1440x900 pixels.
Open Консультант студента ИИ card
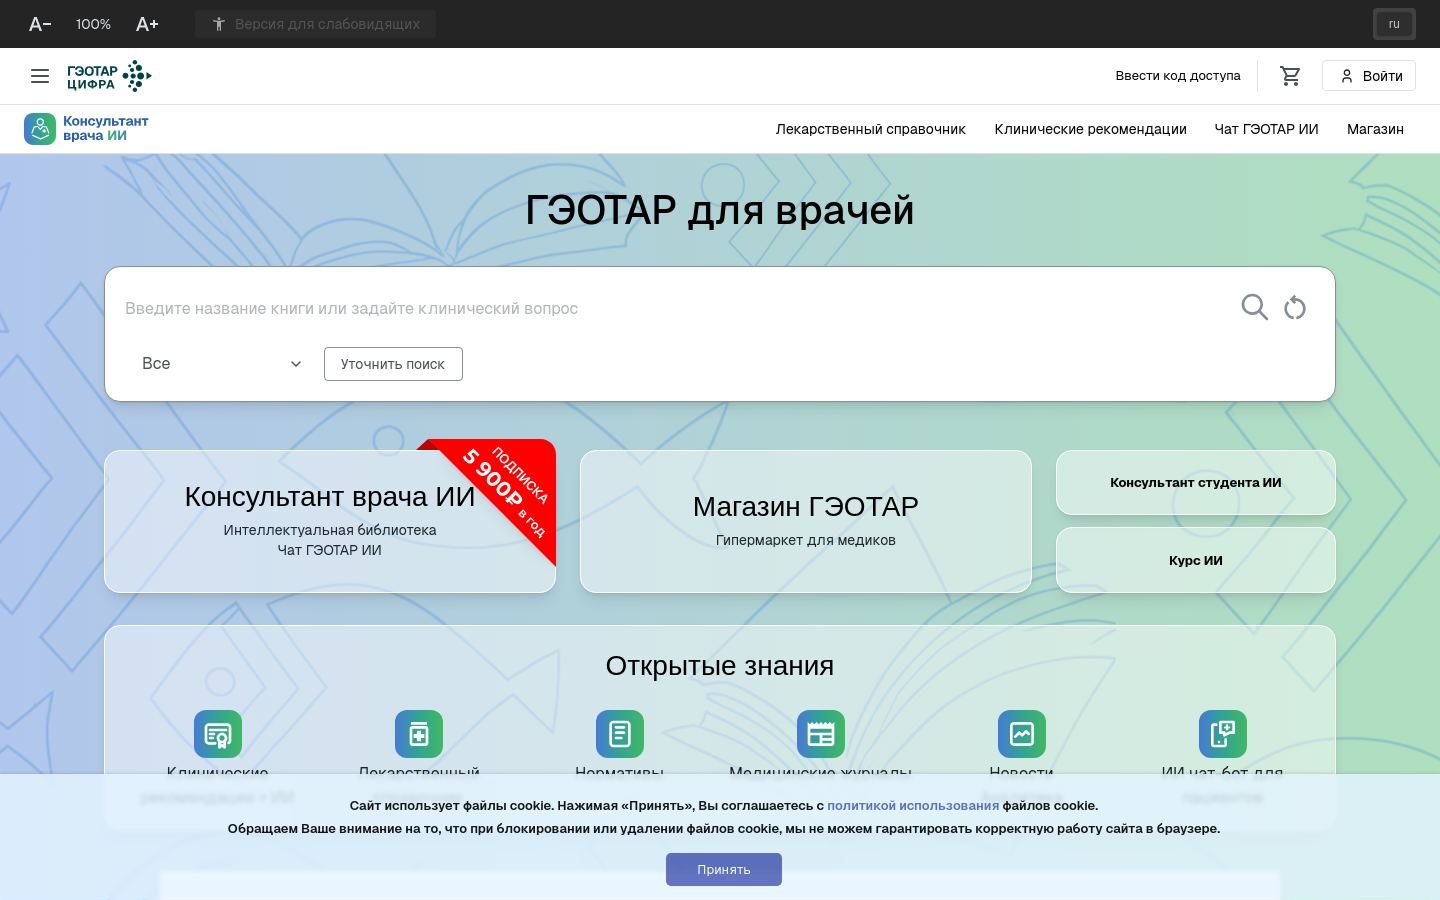(1196, 482)
